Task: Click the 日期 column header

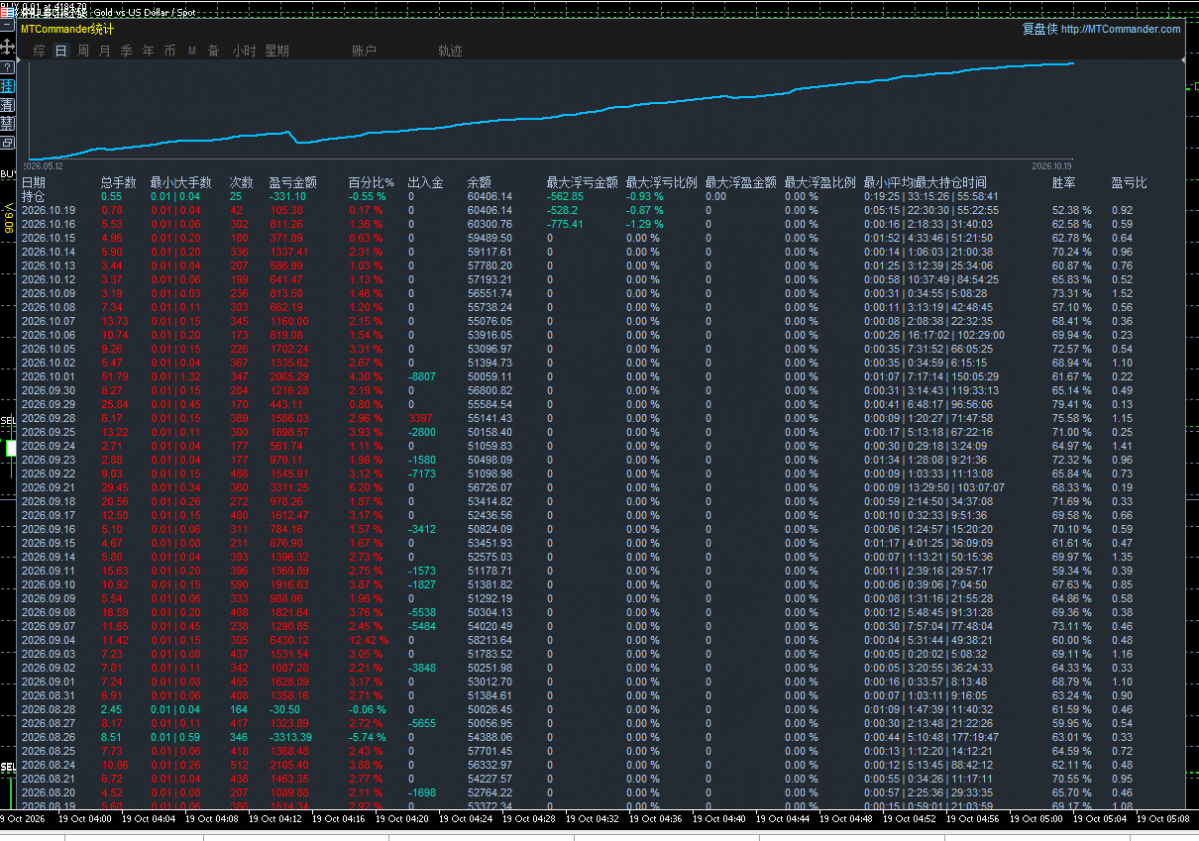Action: 34,182
